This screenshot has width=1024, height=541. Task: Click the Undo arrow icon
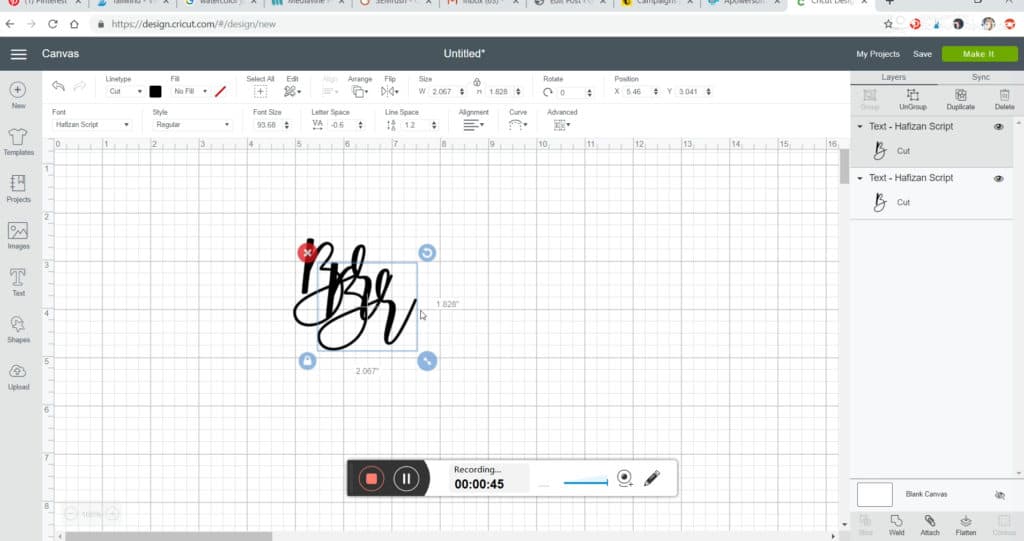click(x=59, y=87)
